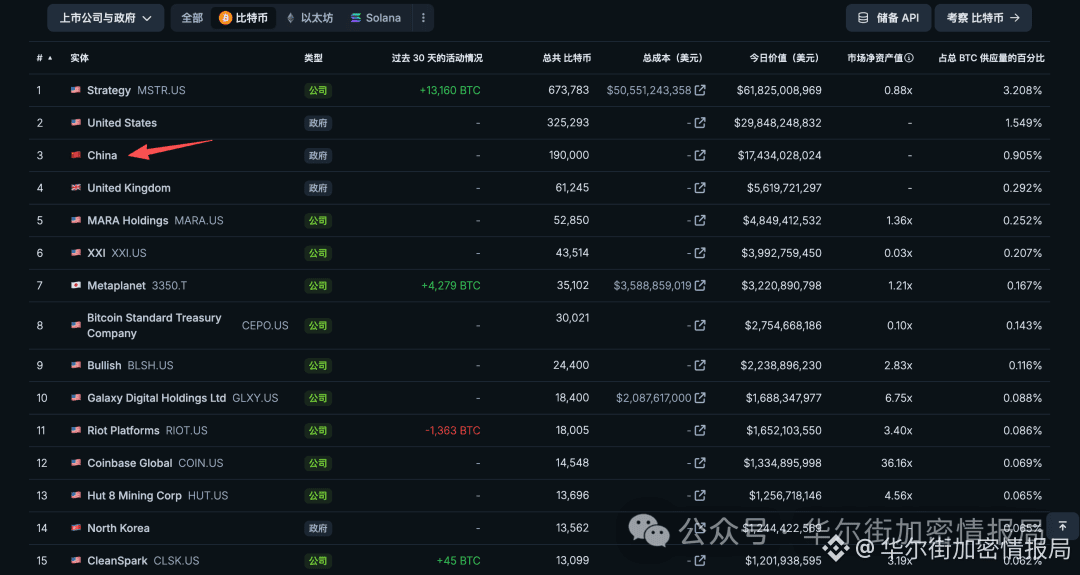Open China row external link icon
The width and height of the screenshot is (1080, 575).
click(700, 155)
